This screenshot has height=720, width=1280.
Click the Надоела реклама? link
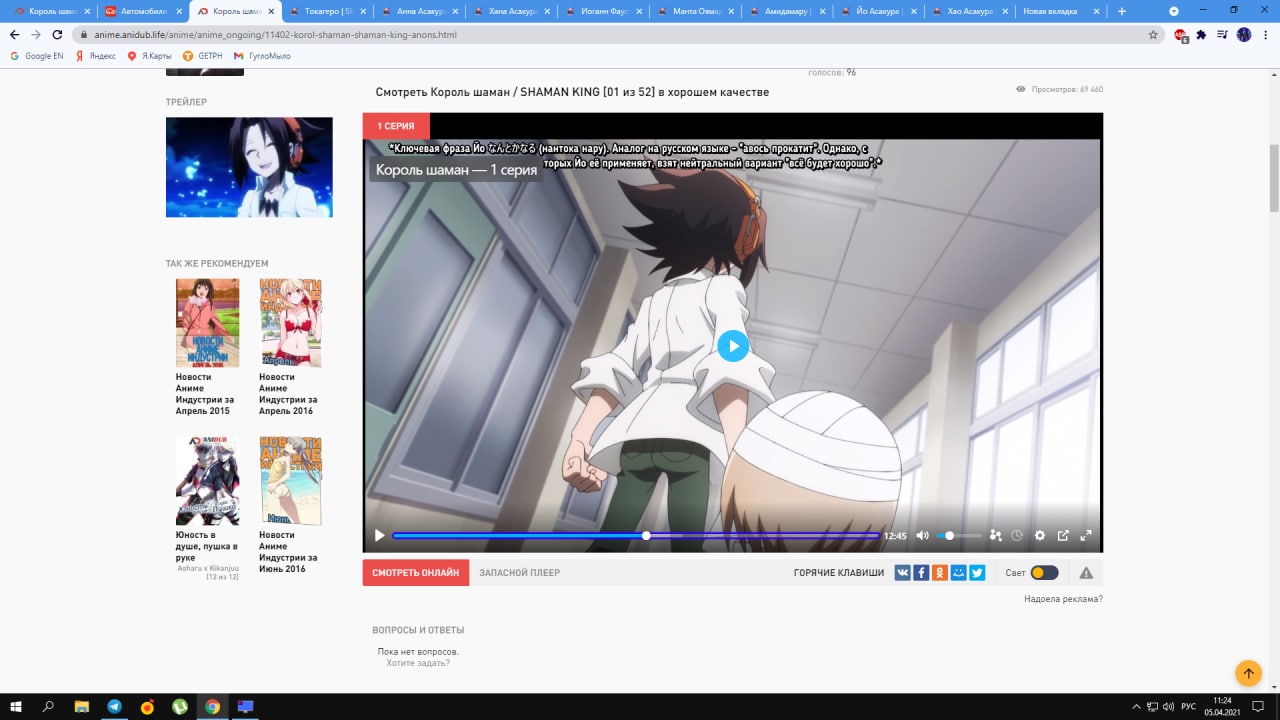coord(1063,599)
